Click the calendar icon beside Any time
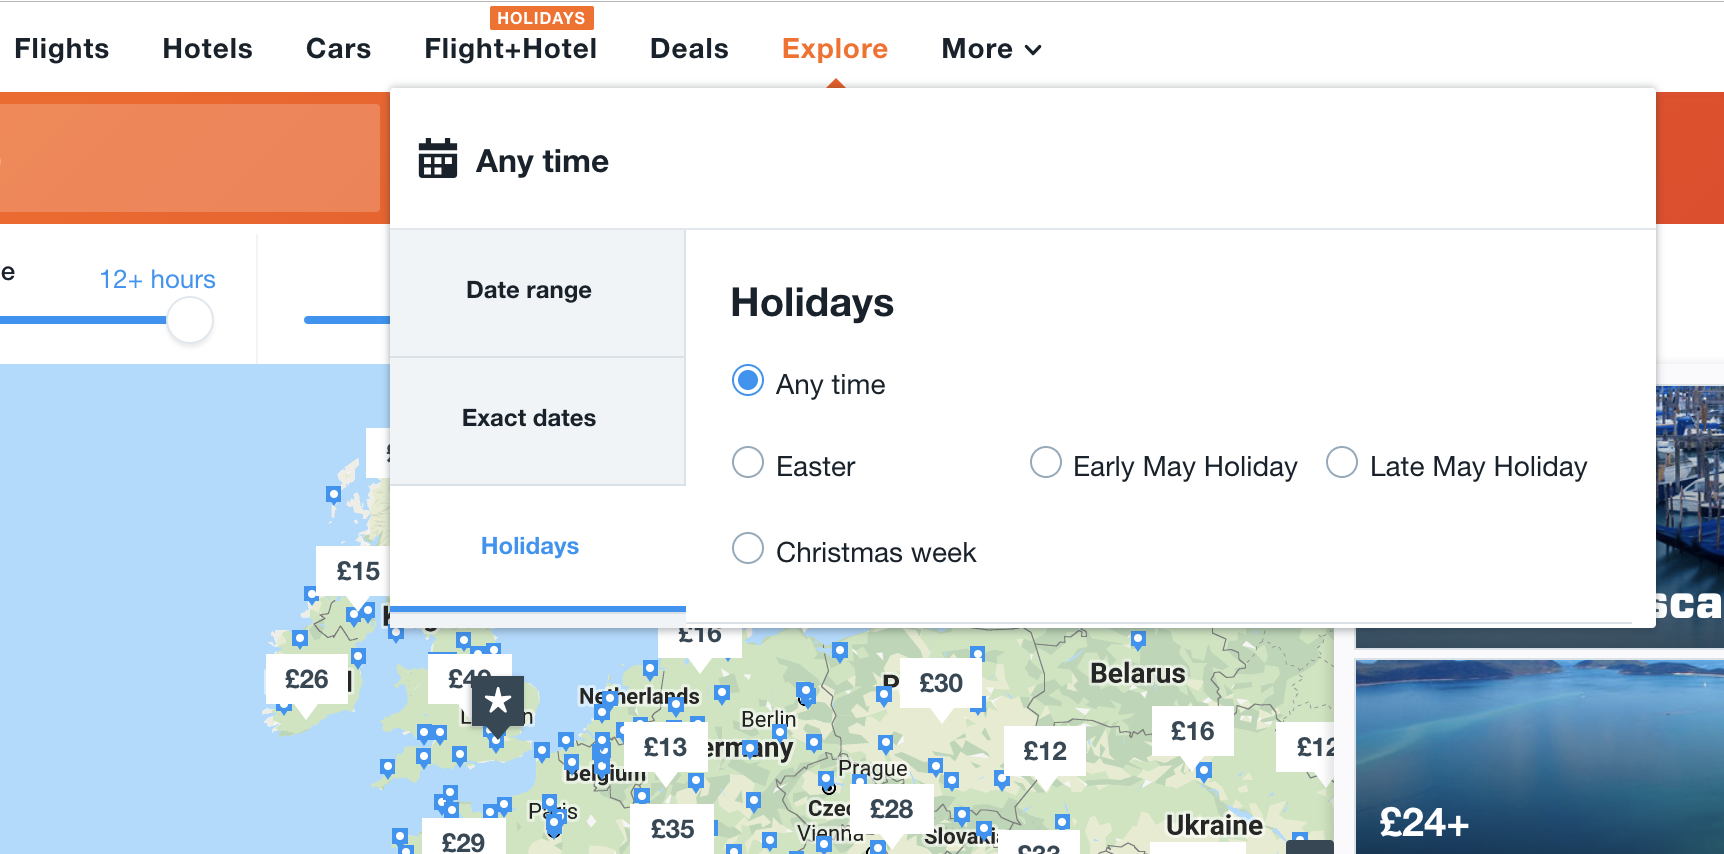The image size is (1724, 854). point(437,160)
